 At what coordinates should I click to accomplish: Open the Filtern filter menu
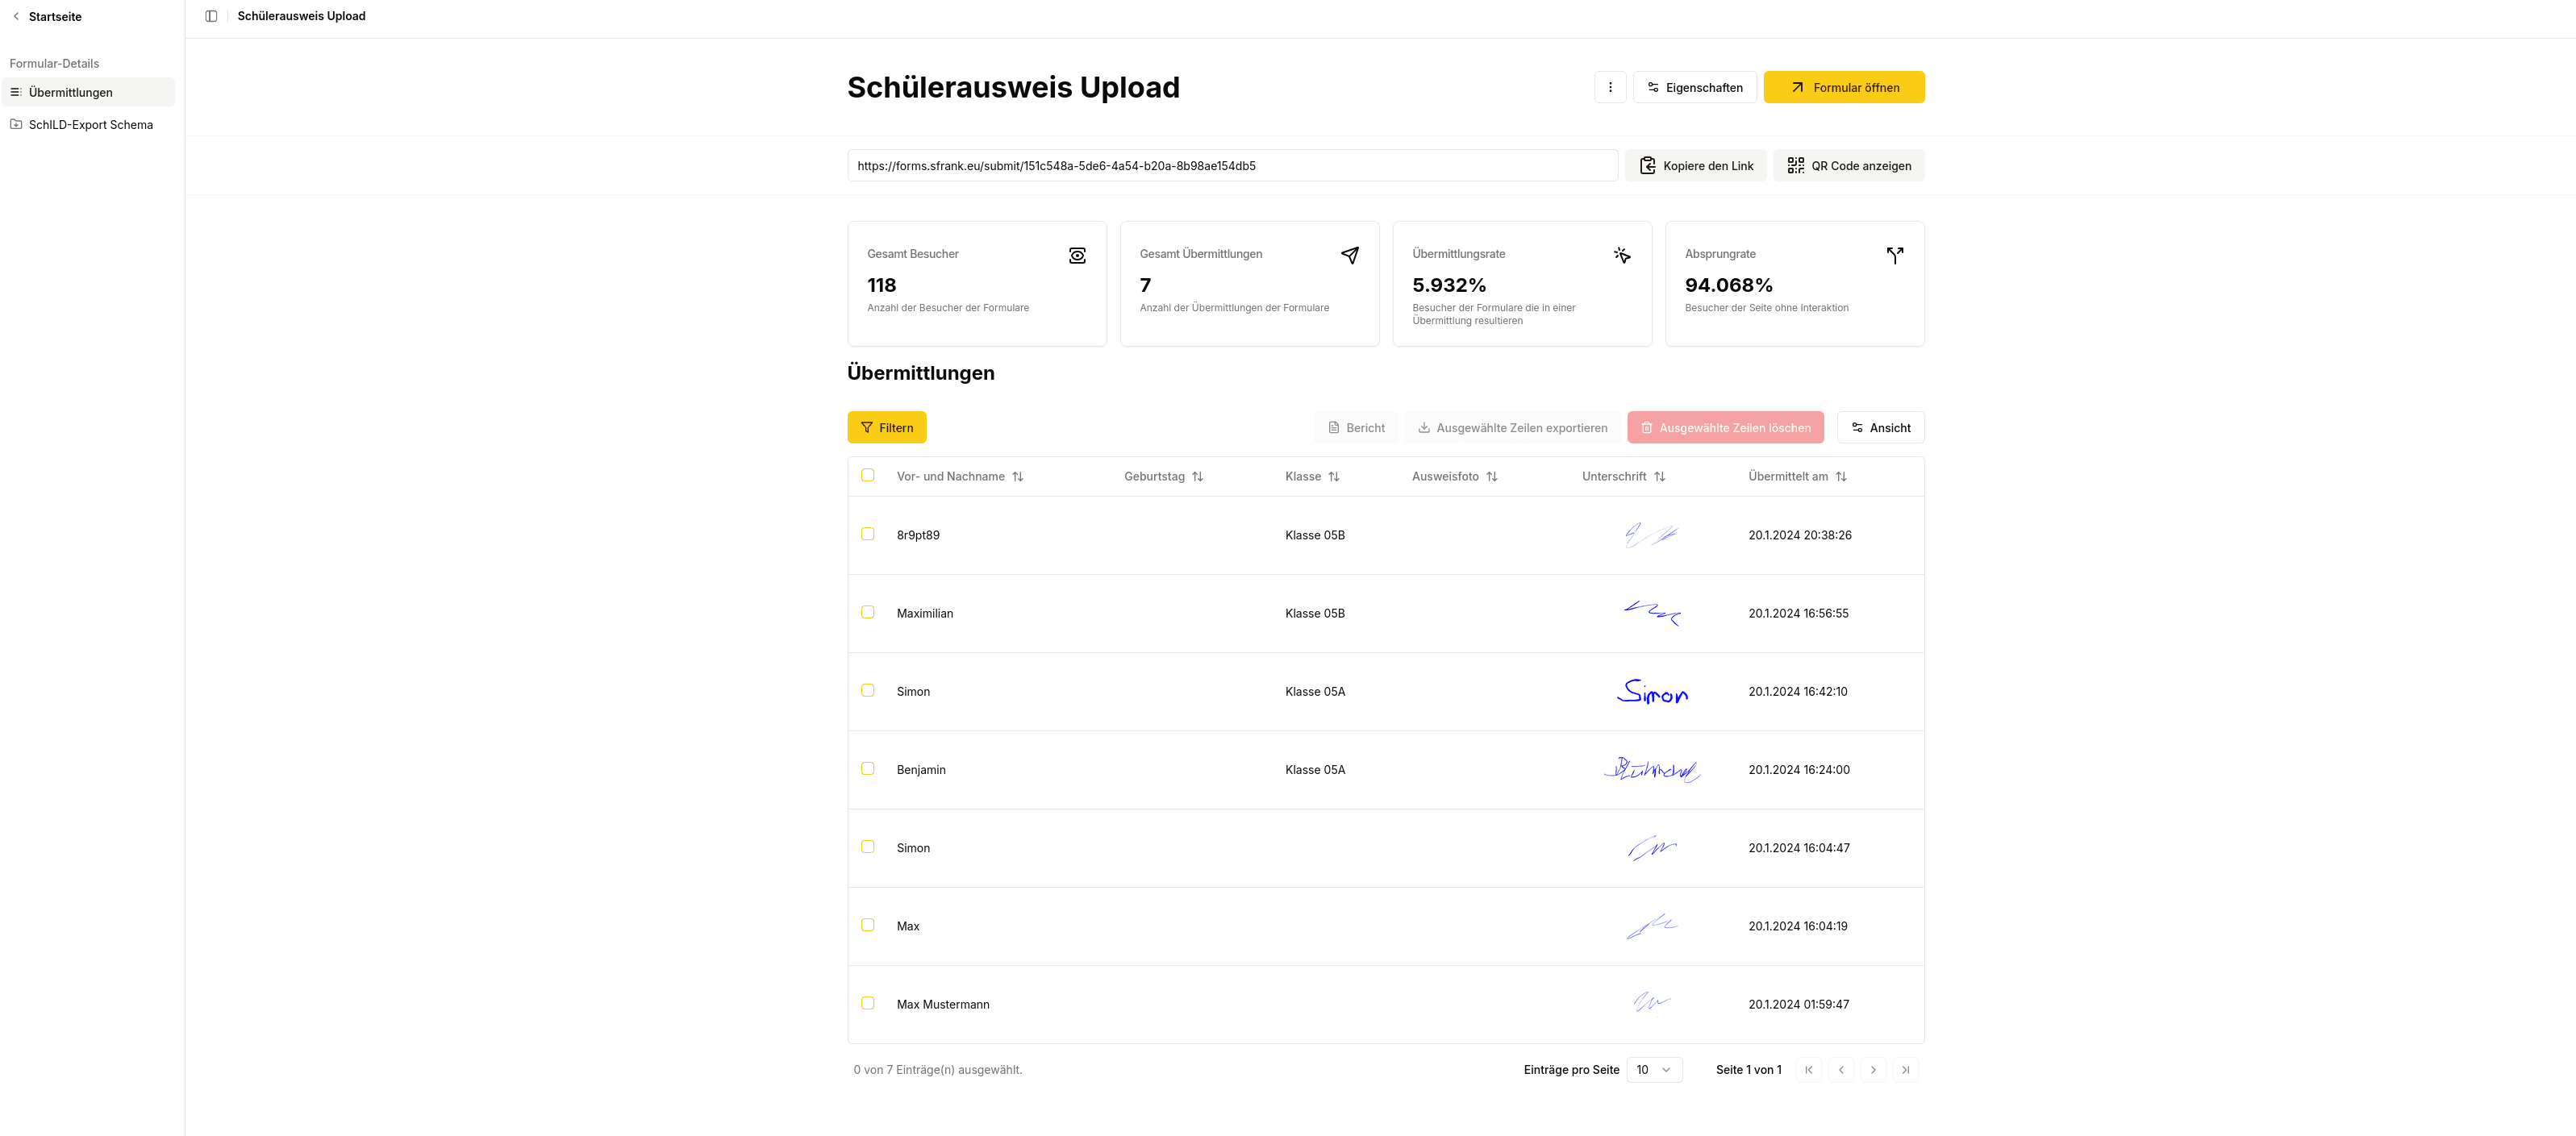point(886,428)
